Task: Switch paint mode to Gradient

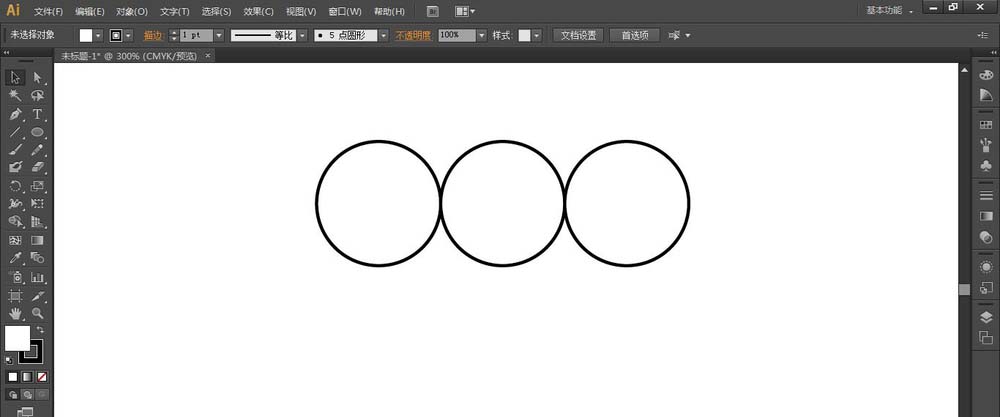Action: (x=27, y=377)
